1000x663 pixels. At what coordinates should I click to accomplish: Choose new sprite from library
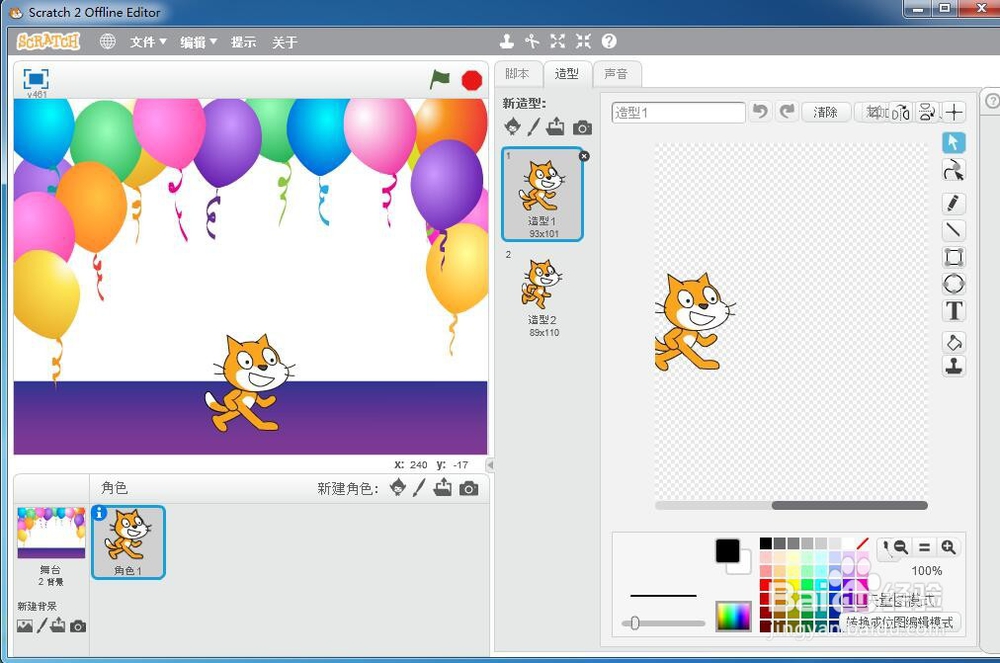click(398, 488)
